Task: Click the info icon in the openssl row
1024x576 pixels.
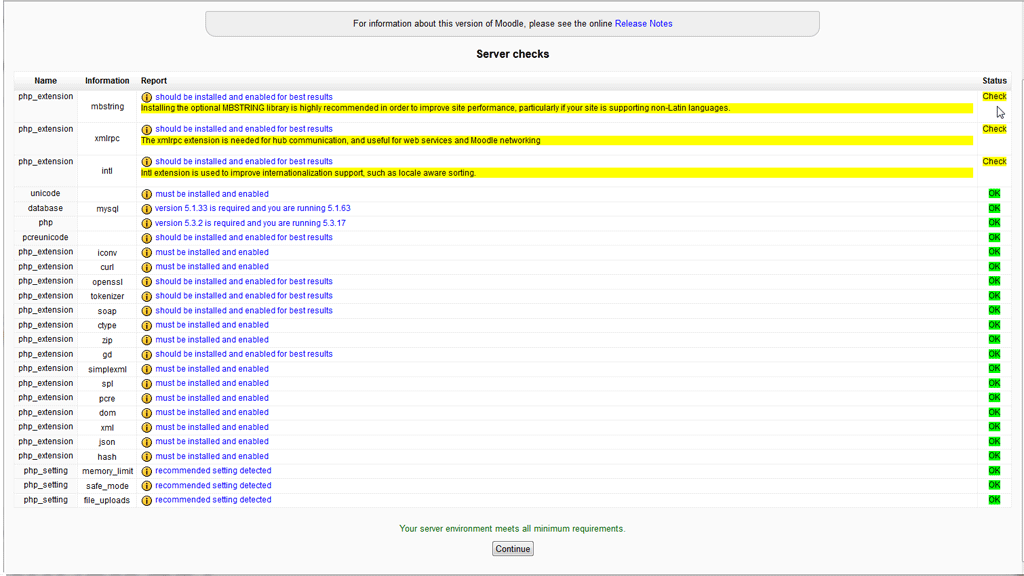Action: [x=146, y=282]
